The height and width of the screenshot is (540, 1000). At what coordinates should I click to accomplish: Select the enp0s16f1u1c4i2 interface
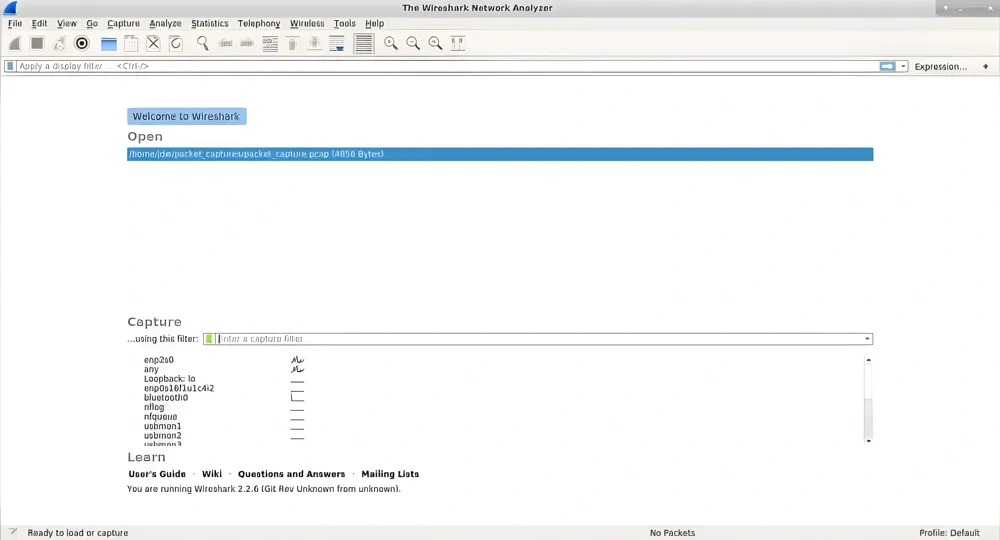[179, 388]
